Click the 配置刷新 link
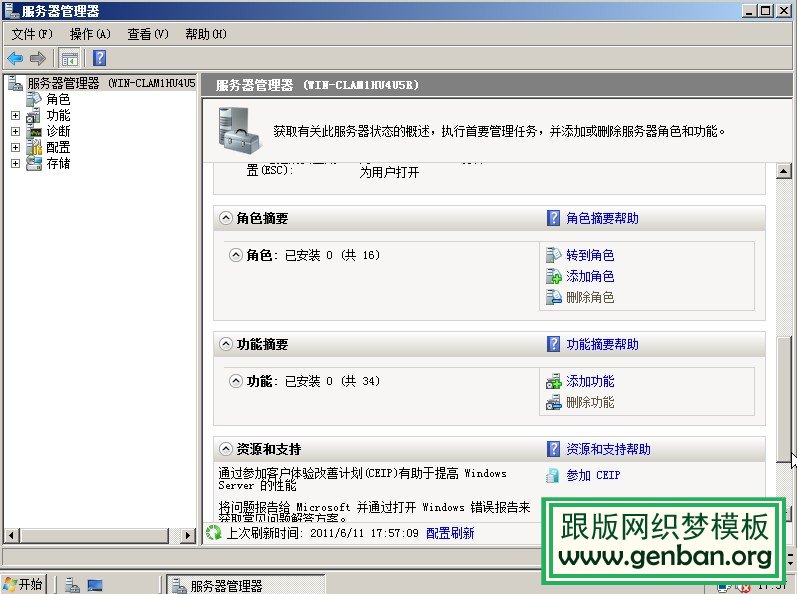Screen dimensions: 797x594 coord(450,533)
